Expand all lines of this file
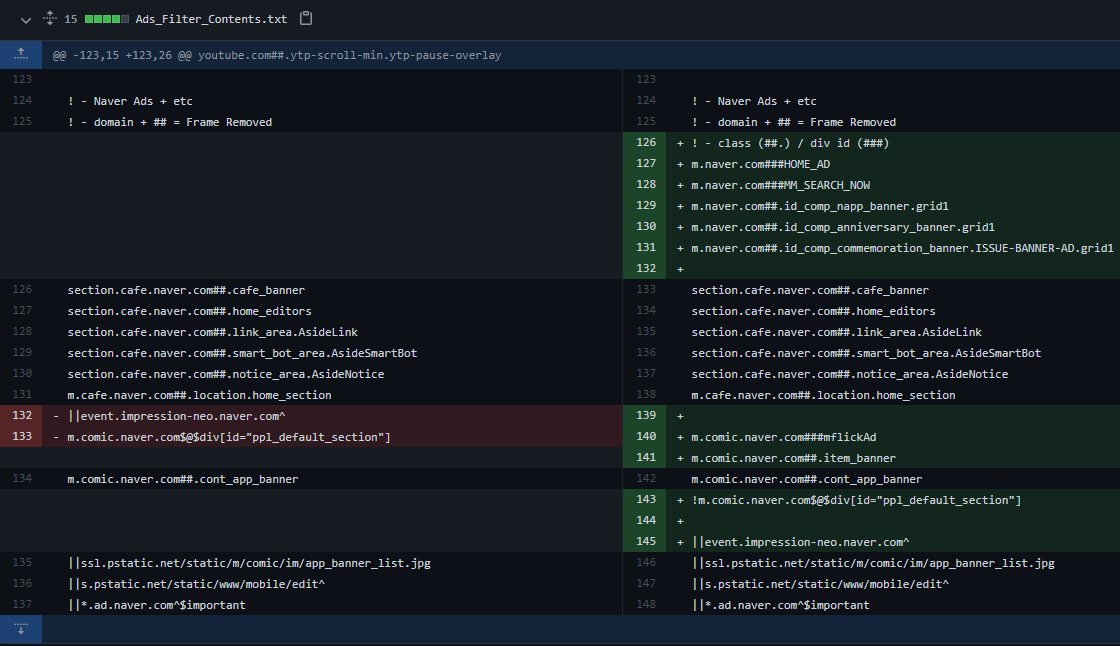 click(49, 19)
